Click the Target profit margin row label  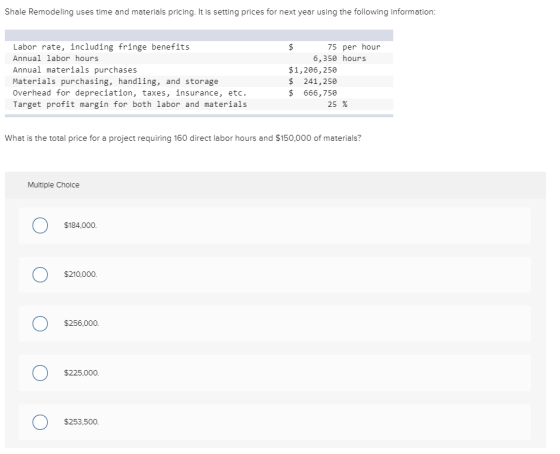[x=130, y=105]
